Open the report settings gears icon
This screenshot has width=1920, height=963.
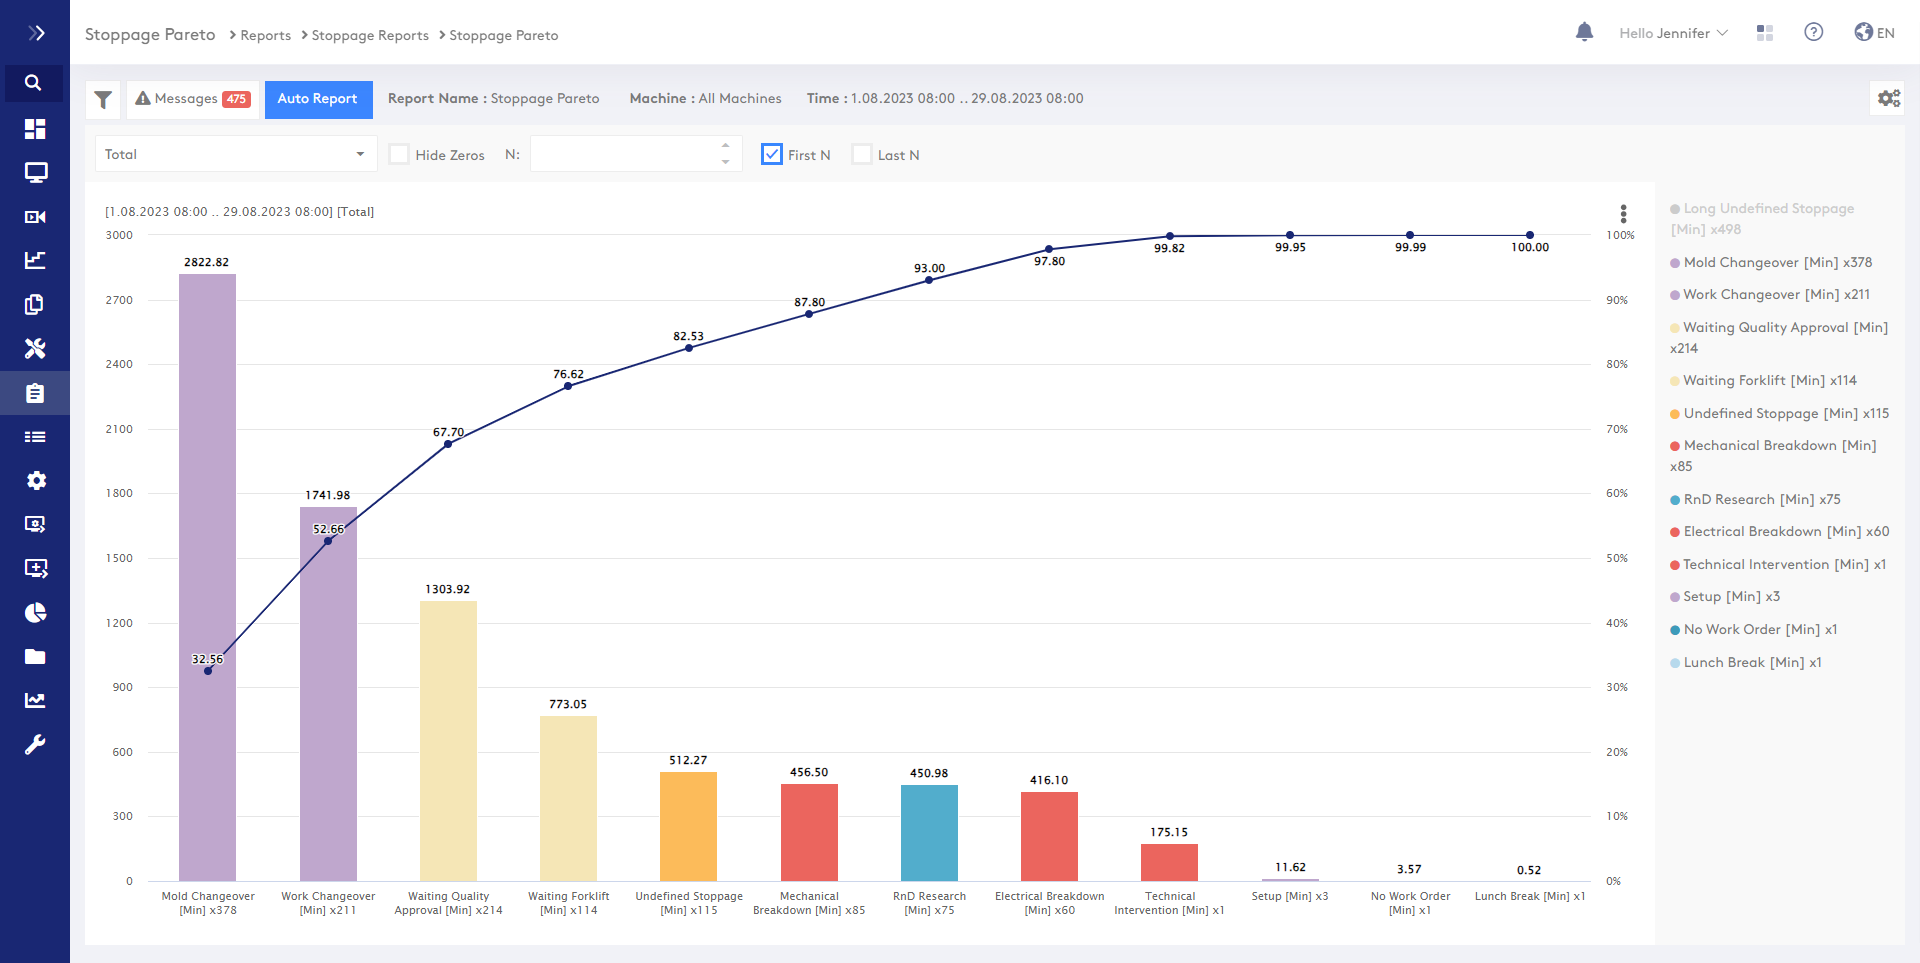pyautogui.click(x=1888, y=98)
